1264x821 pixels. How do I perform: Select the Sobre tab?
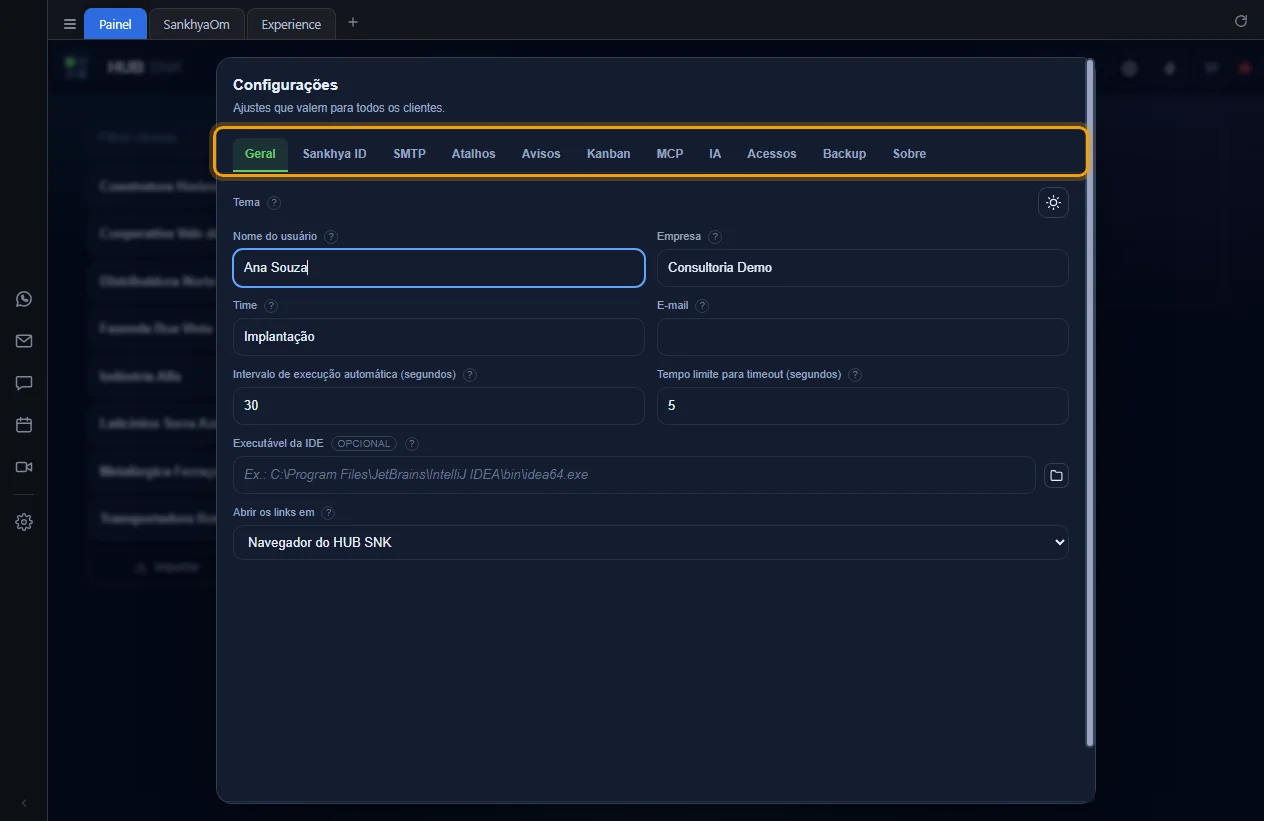click(x=909, y=154)
